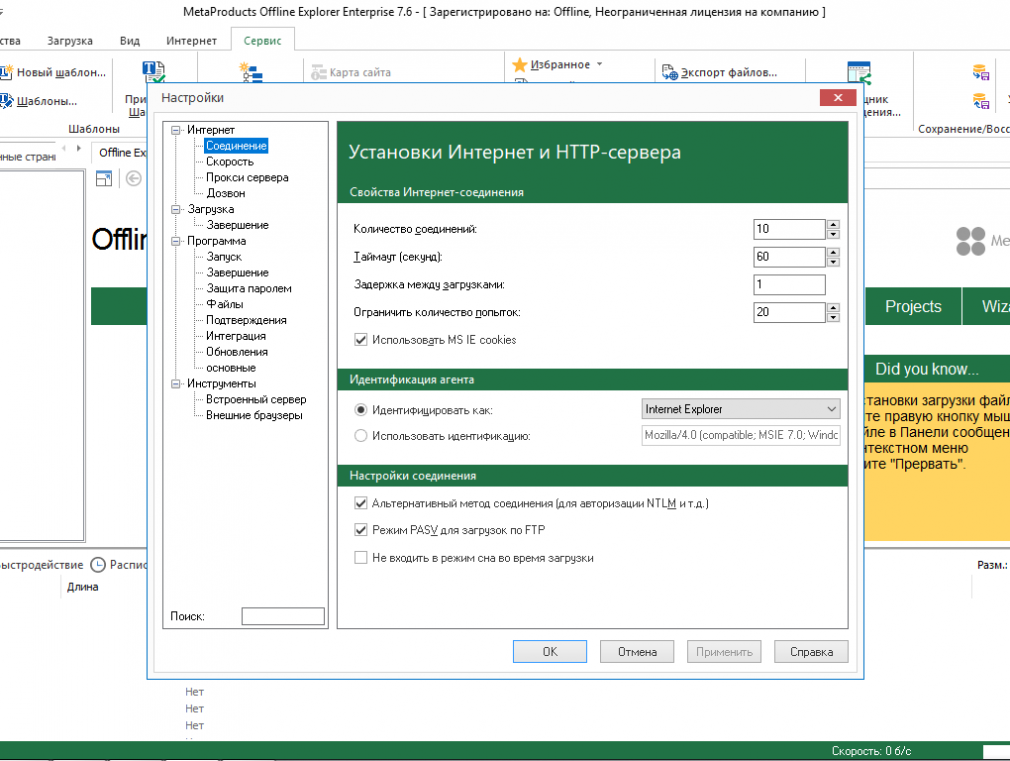Open the Internet Explorer agent dropdown
This screenshot has height=761, width=1010.
click(741, 409)
